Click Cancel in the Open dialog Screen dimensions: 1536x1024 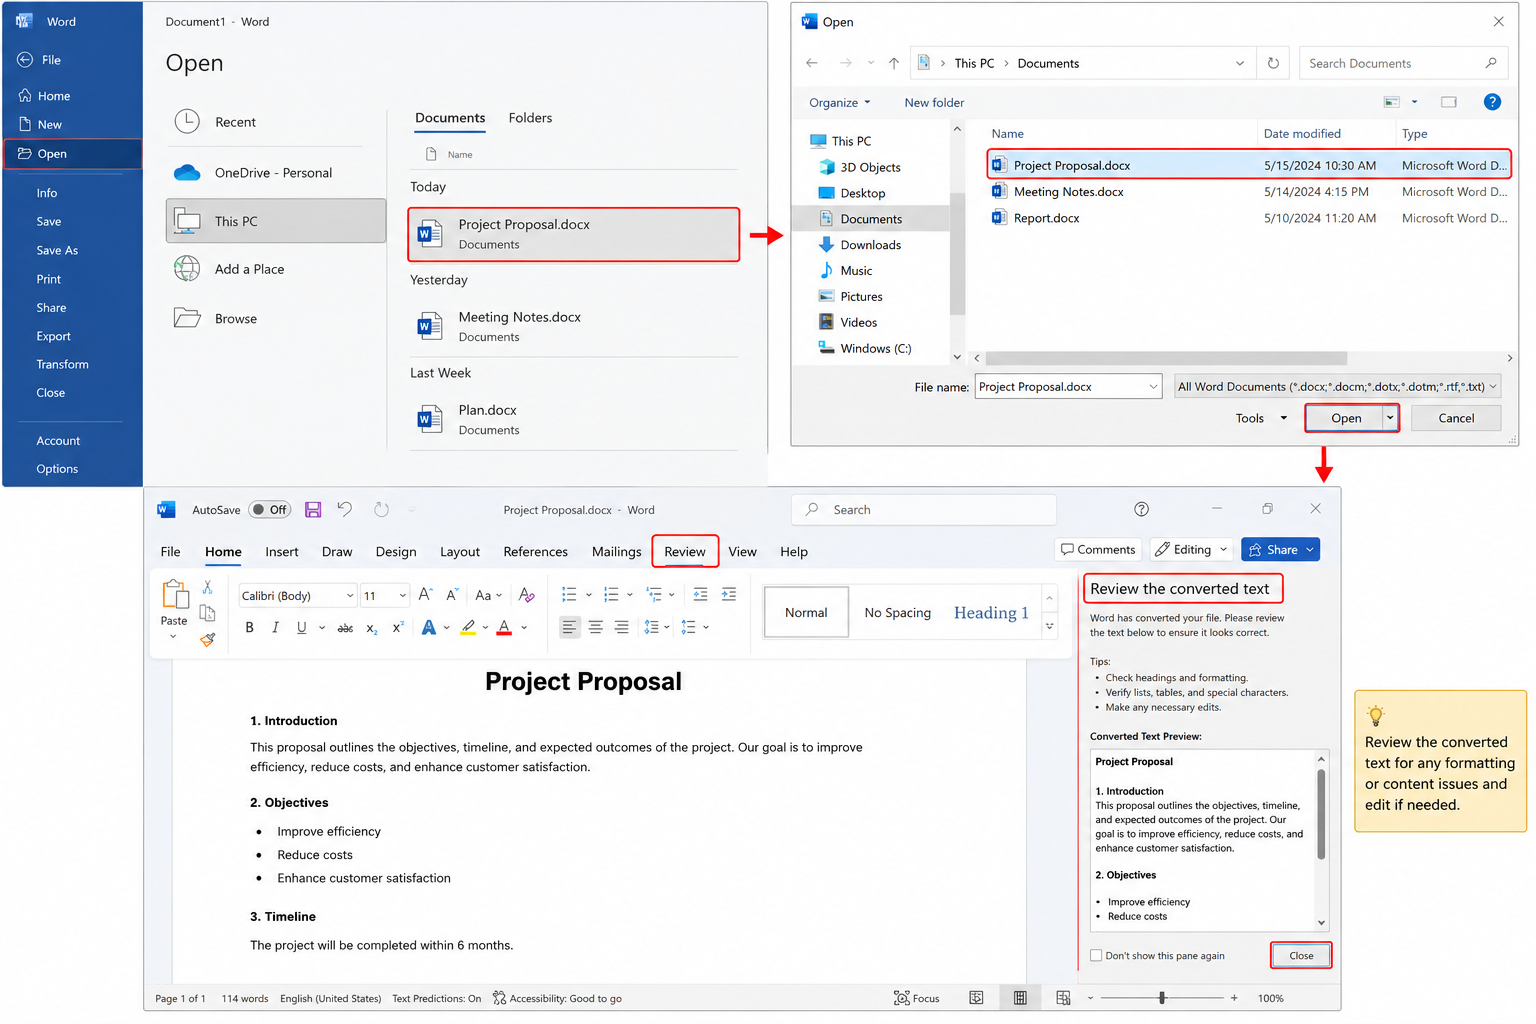1456,418
